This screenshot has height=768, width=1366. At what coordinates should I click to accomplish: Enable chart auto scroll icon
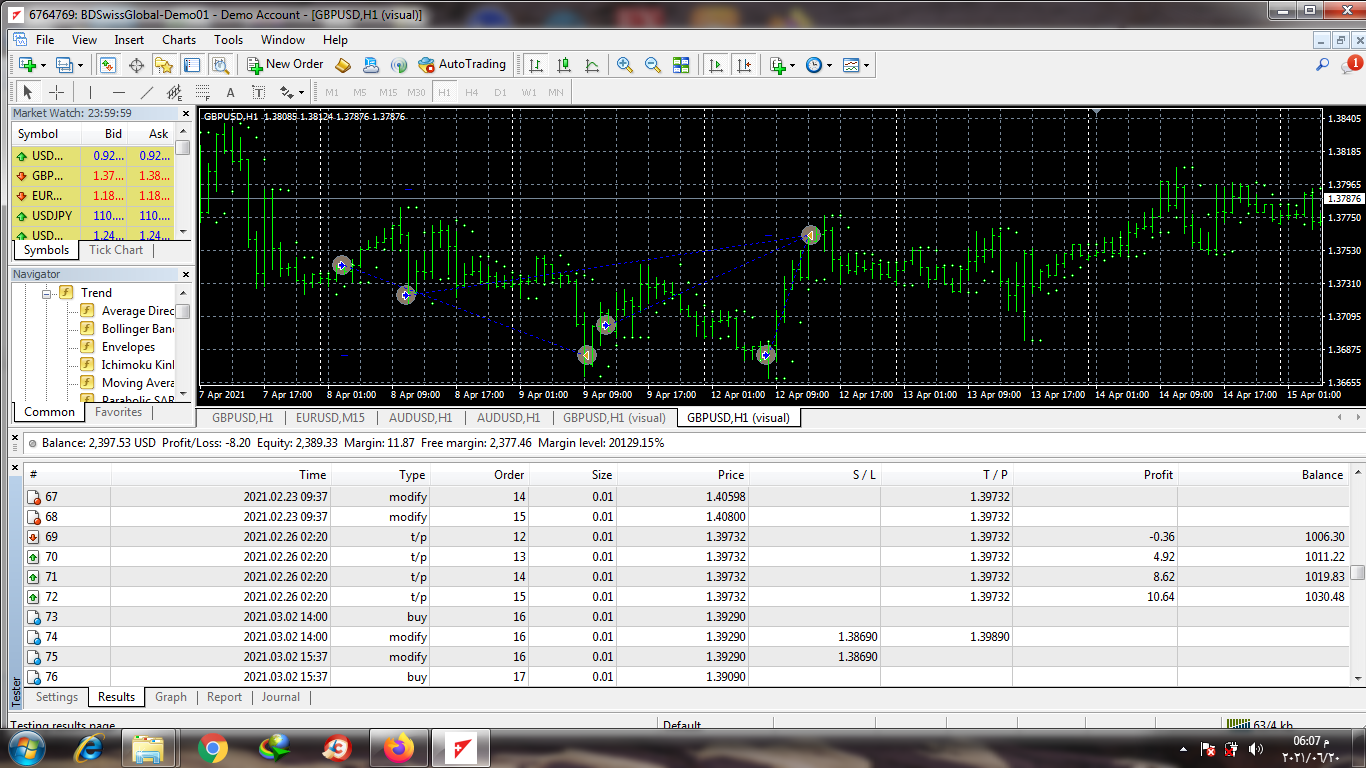(x=715, y=65)
